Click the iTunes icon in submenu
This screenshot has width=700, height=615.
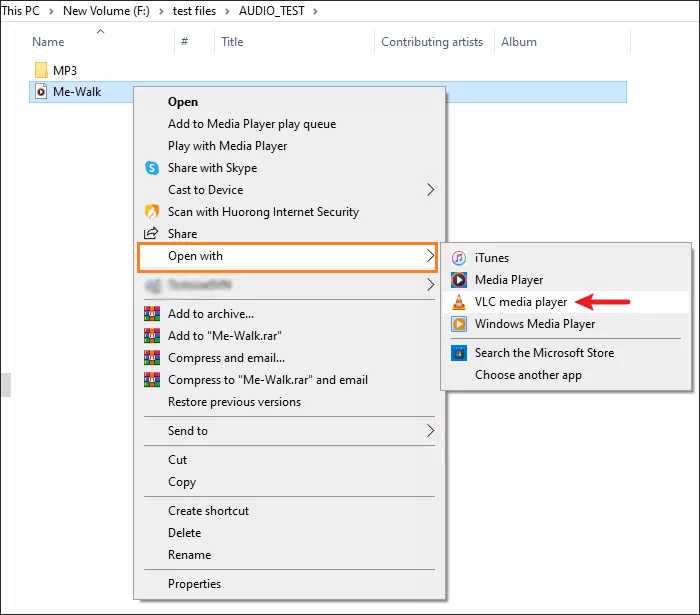pyautogui.click(x=459, y=258)
